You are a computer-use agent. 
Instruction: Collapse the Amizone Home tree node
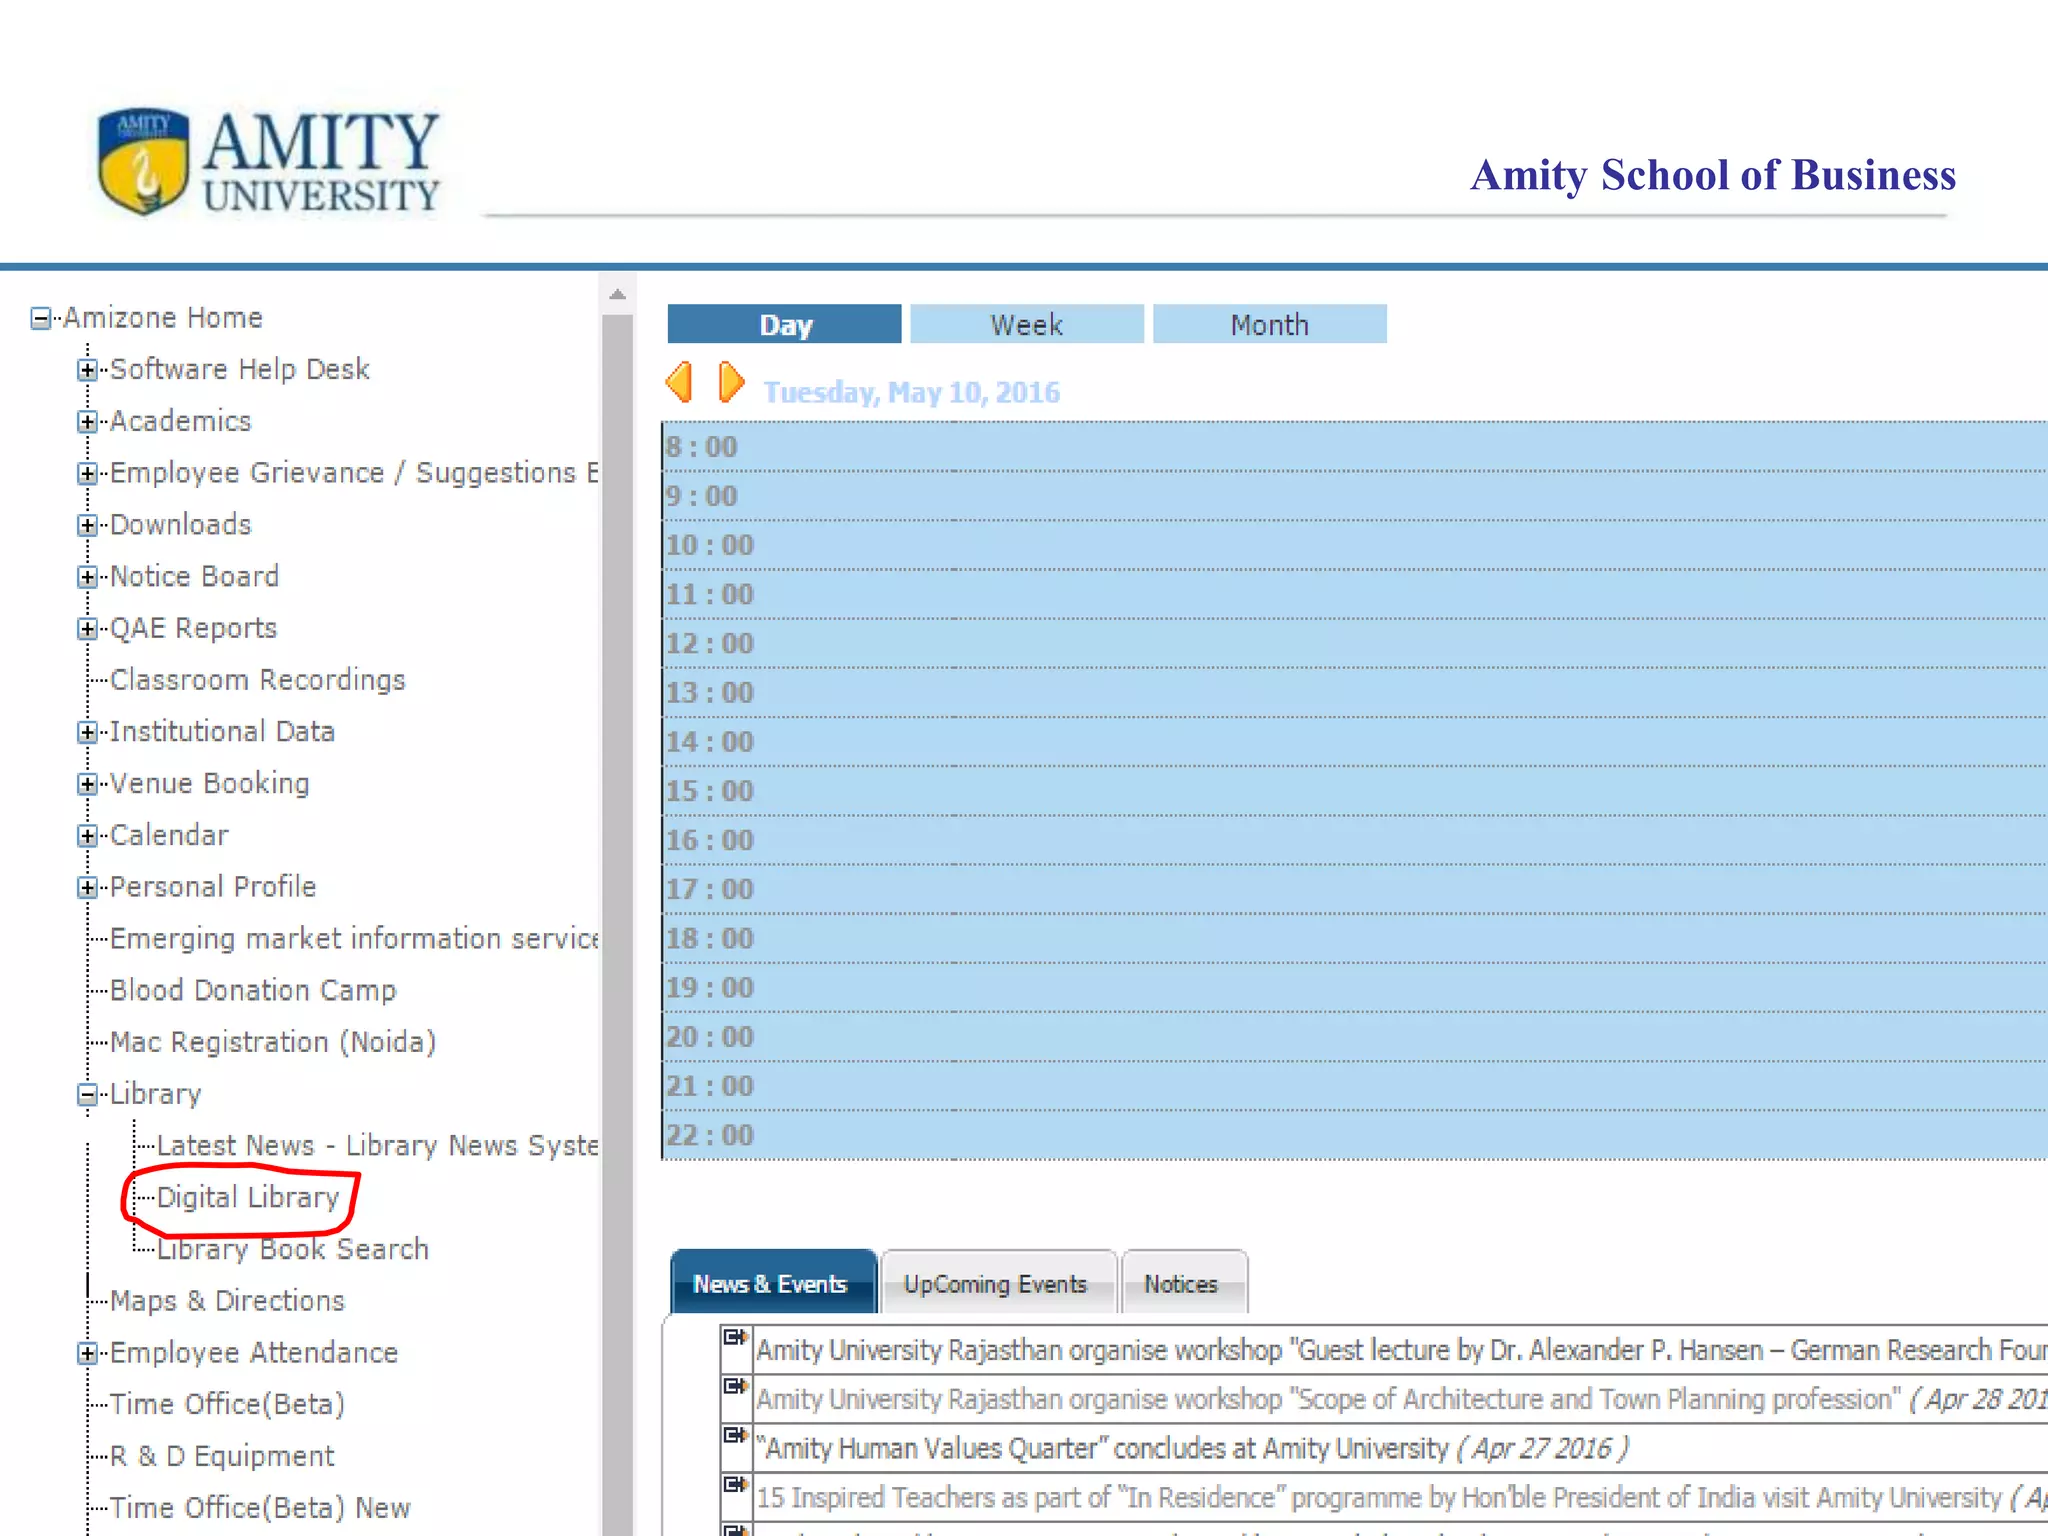point(40,319)
